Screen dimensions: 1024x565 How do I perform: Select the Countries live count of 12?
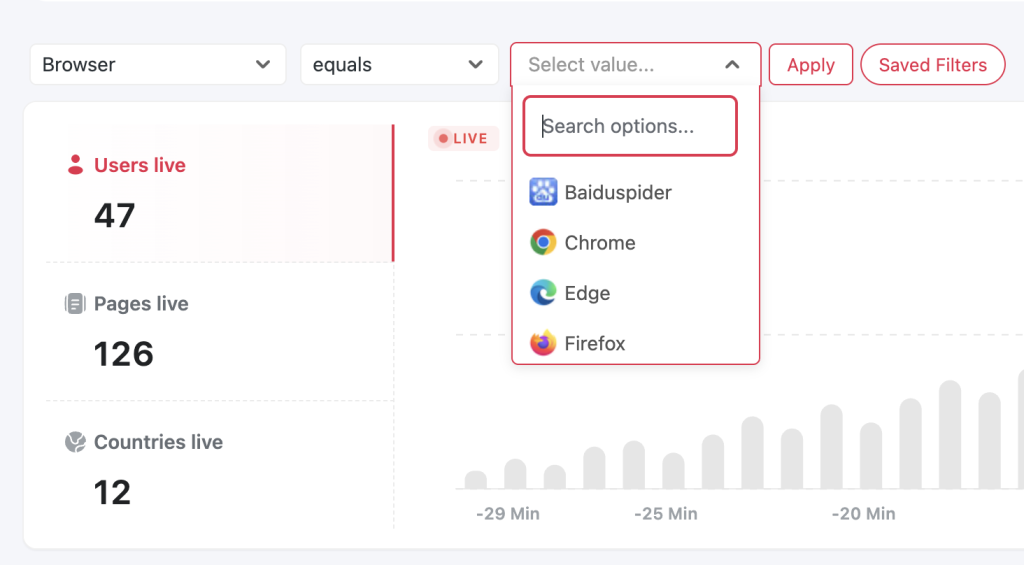(112, 492)
